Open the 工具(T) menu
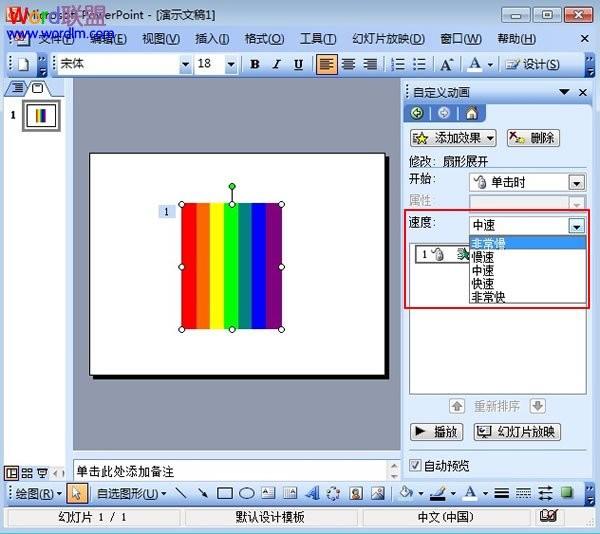Viewport: 600px width, 534px height. tap(318, 39)
